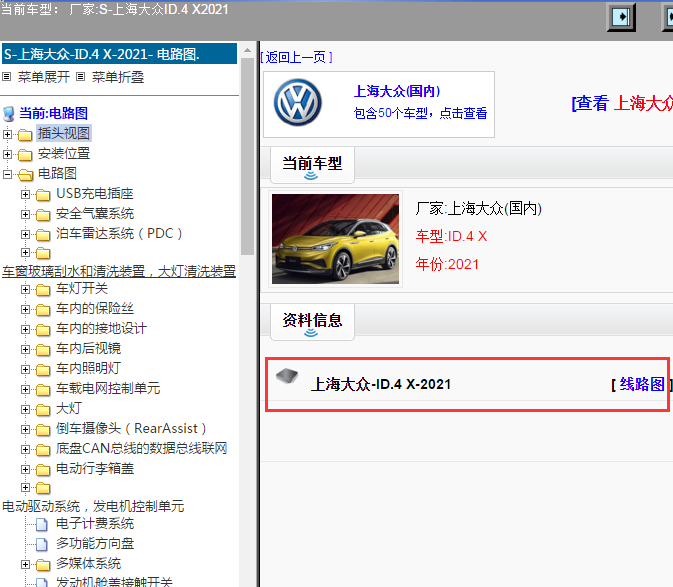The width and height of the screenshot is (673, 587).
Task: Expand the 安全气囊系统 node
Action: [x=25, y=214]
